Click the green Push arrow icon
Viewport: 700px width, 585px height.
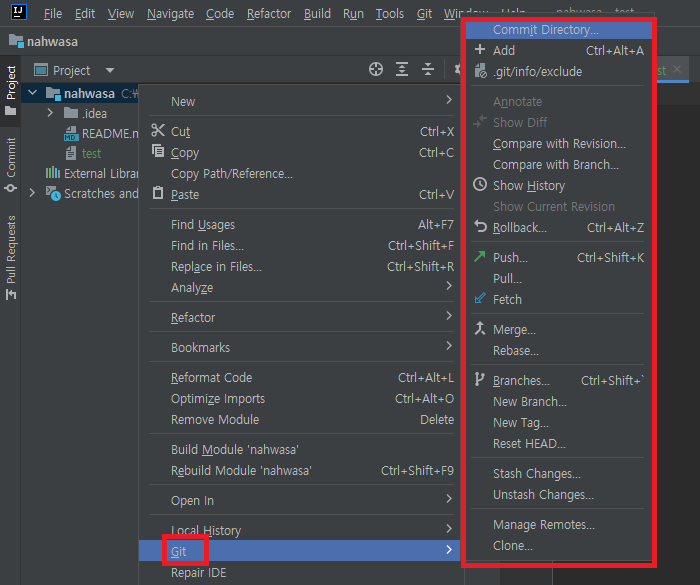[x=480, y=256]
